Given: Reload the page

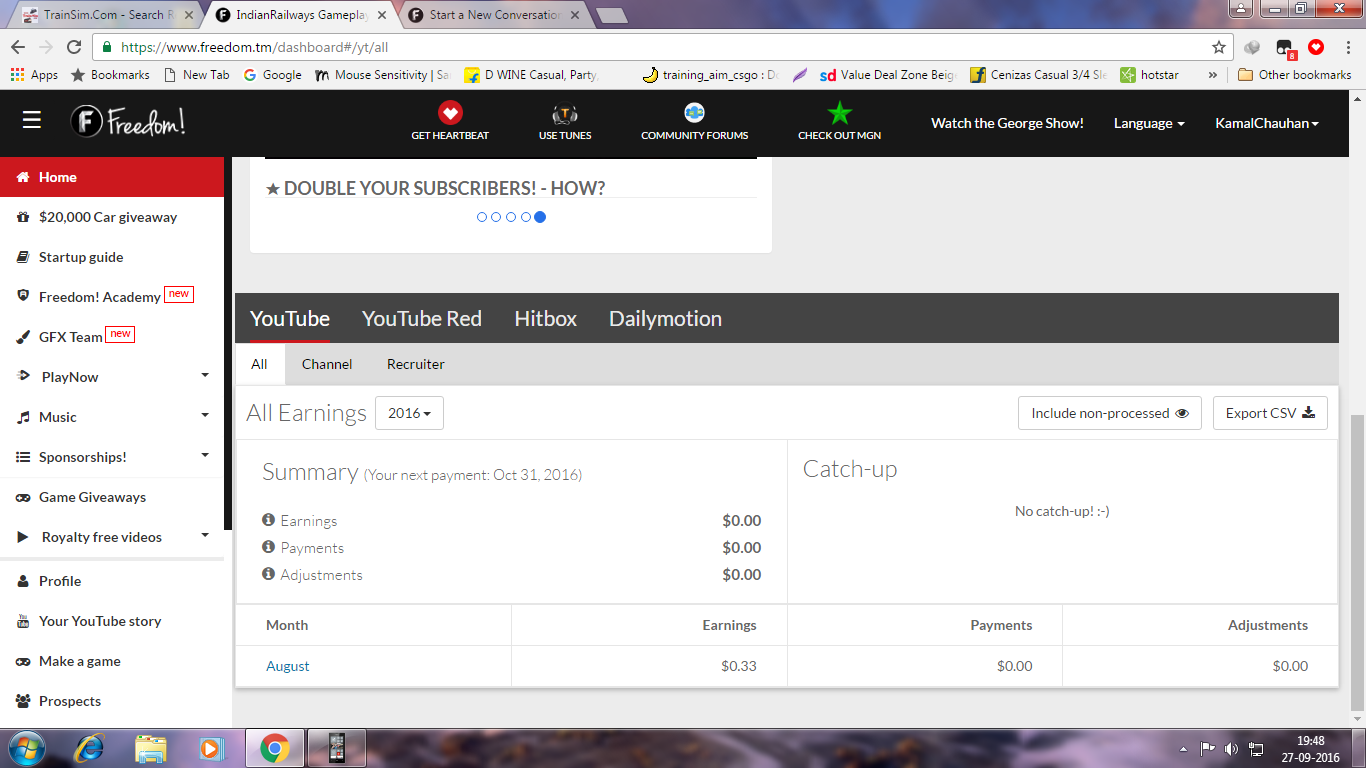Looking at the screenshot, I should (74, 47).
